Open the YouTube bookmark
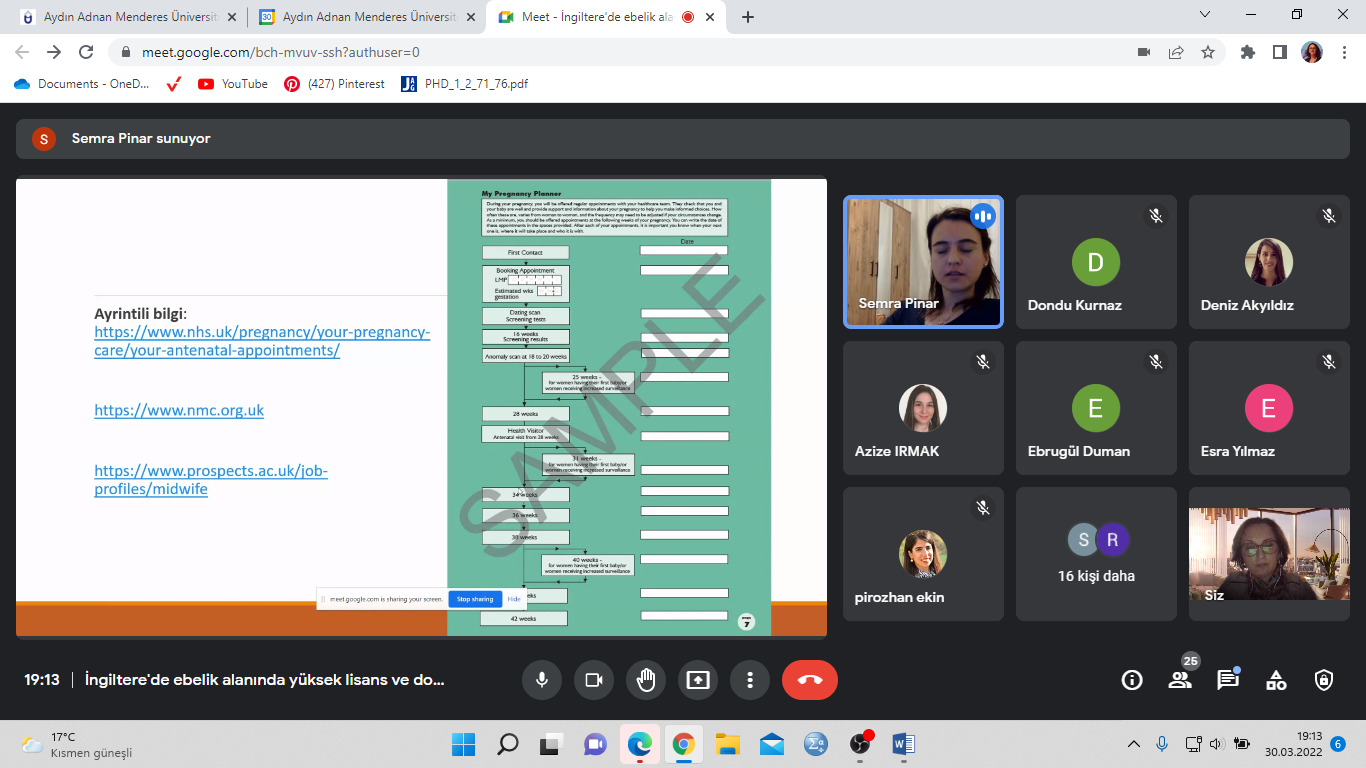 tap(233, 84)
